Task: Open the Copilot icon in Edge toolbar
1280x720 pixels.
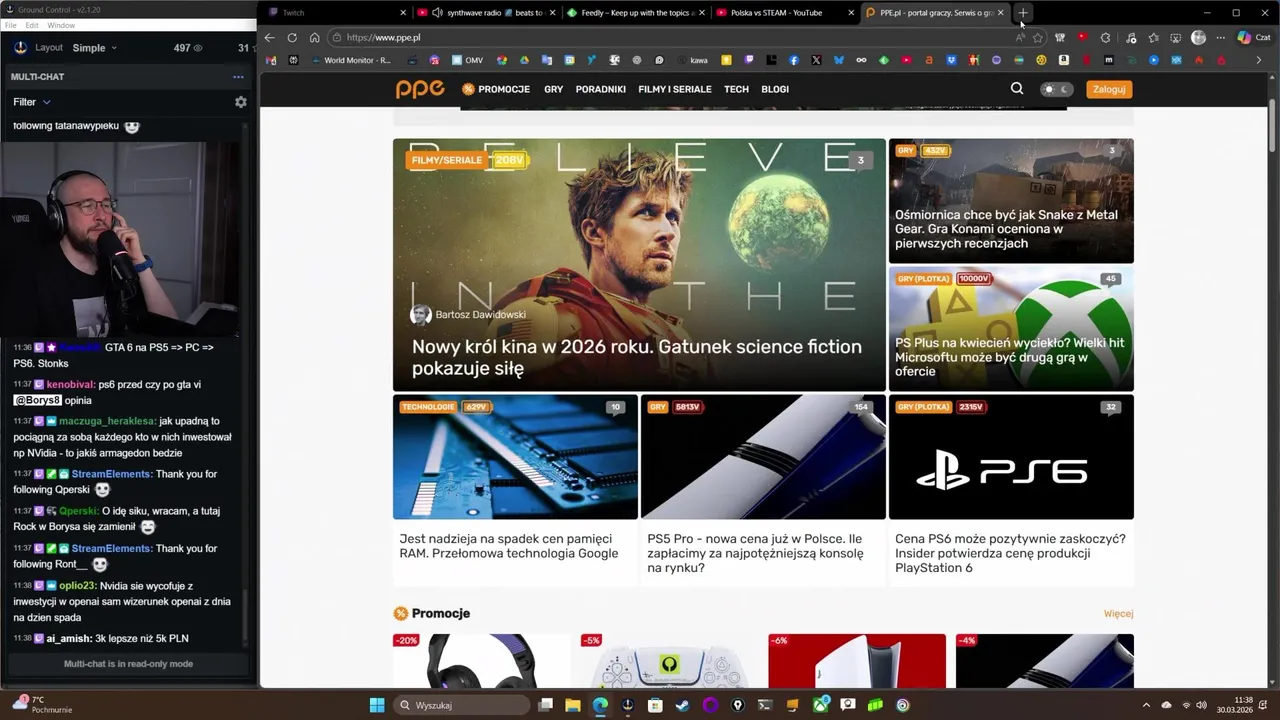Action: click(1244, 38)
